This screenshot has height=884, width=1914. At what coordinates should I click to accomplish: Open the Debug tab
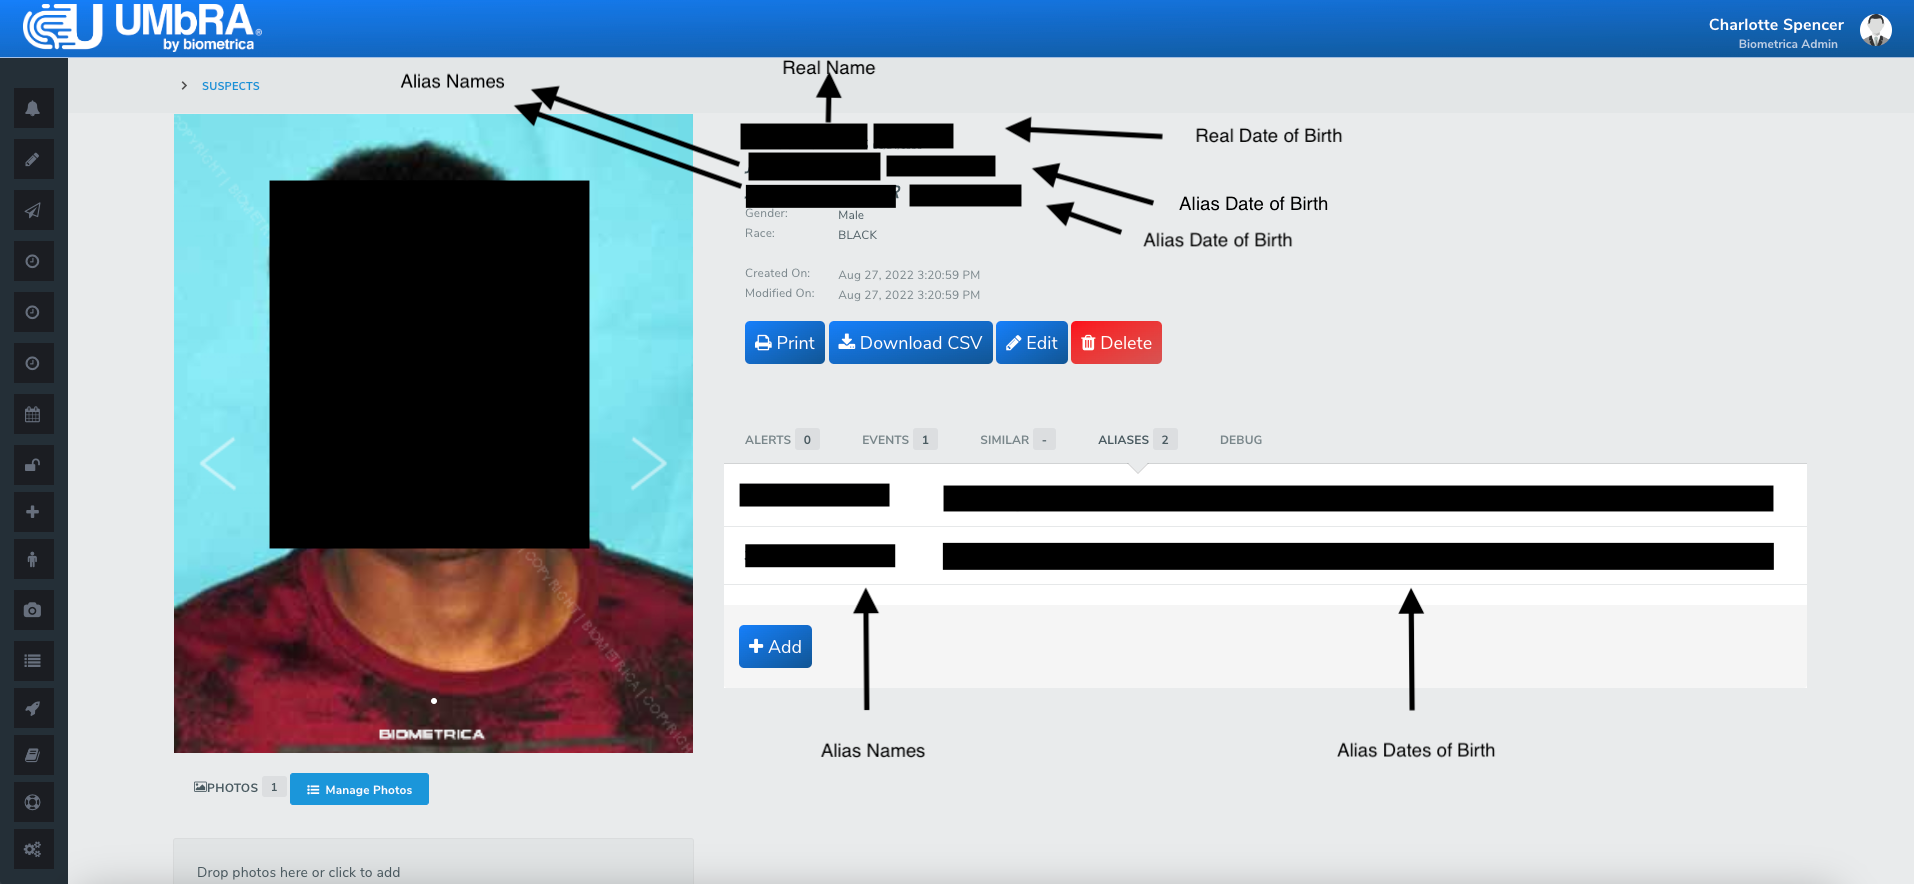[x=1240, y=440]
